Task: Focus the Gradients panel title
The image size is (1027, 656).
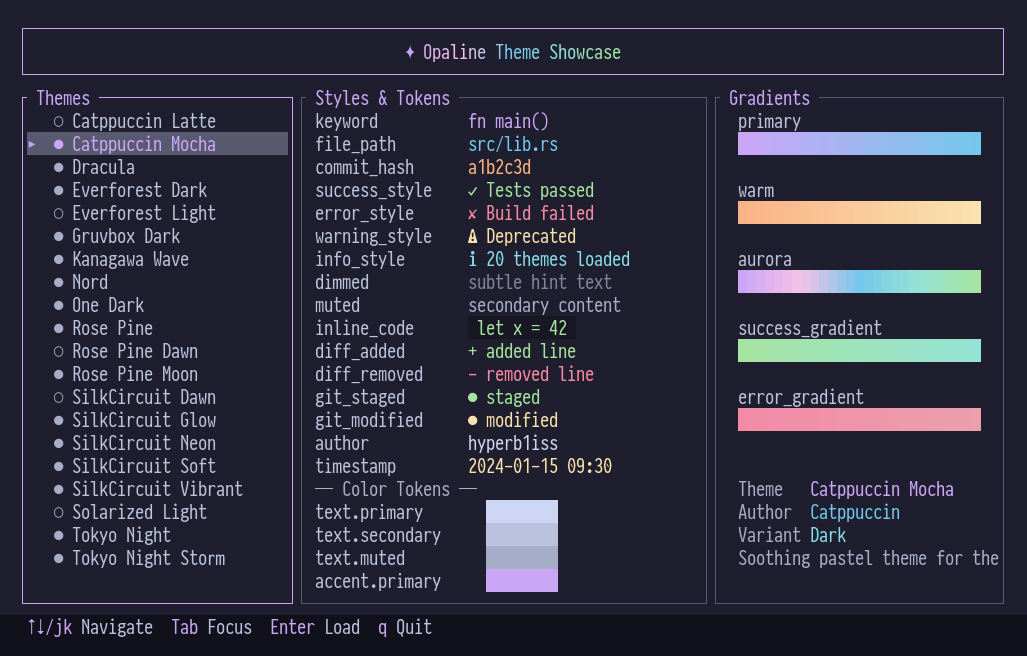Action: coord(770,98)
